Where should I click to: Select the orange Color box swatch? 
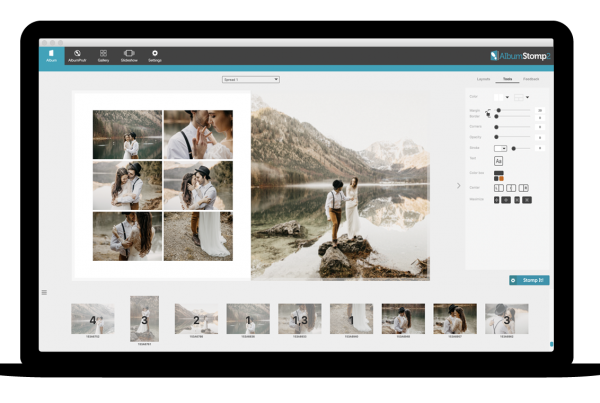(x=501, y=179)
